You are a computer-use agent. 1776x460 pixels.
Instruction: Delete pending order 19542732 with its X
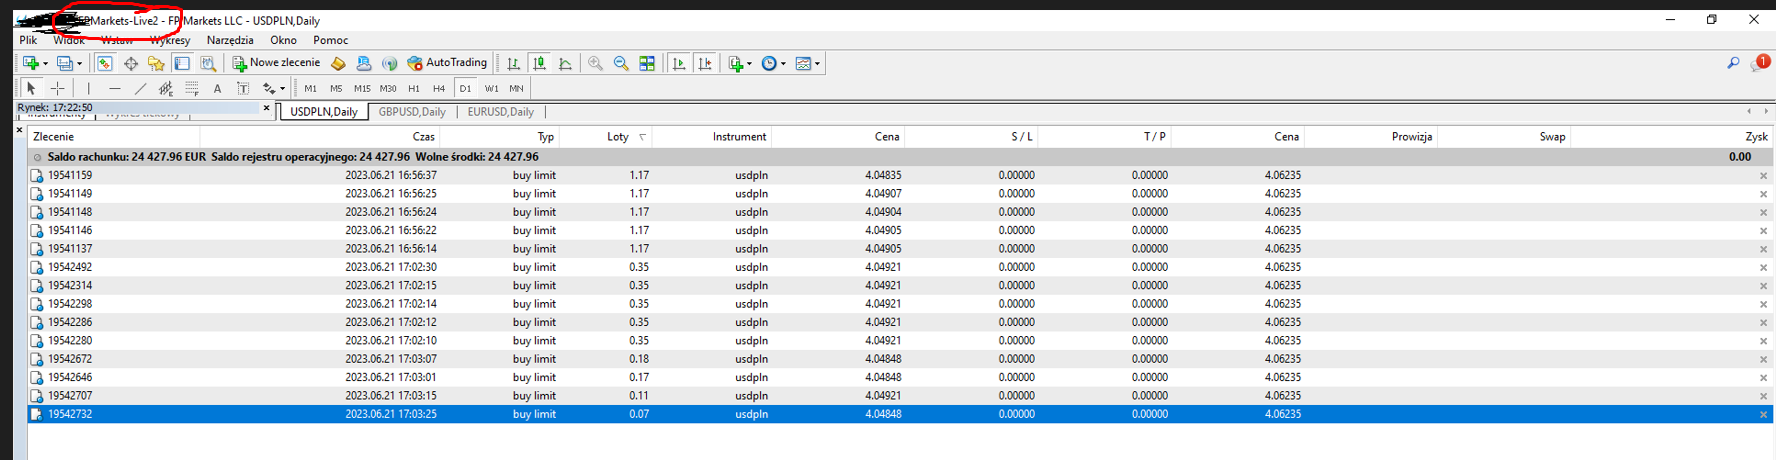pos(1763,414)
